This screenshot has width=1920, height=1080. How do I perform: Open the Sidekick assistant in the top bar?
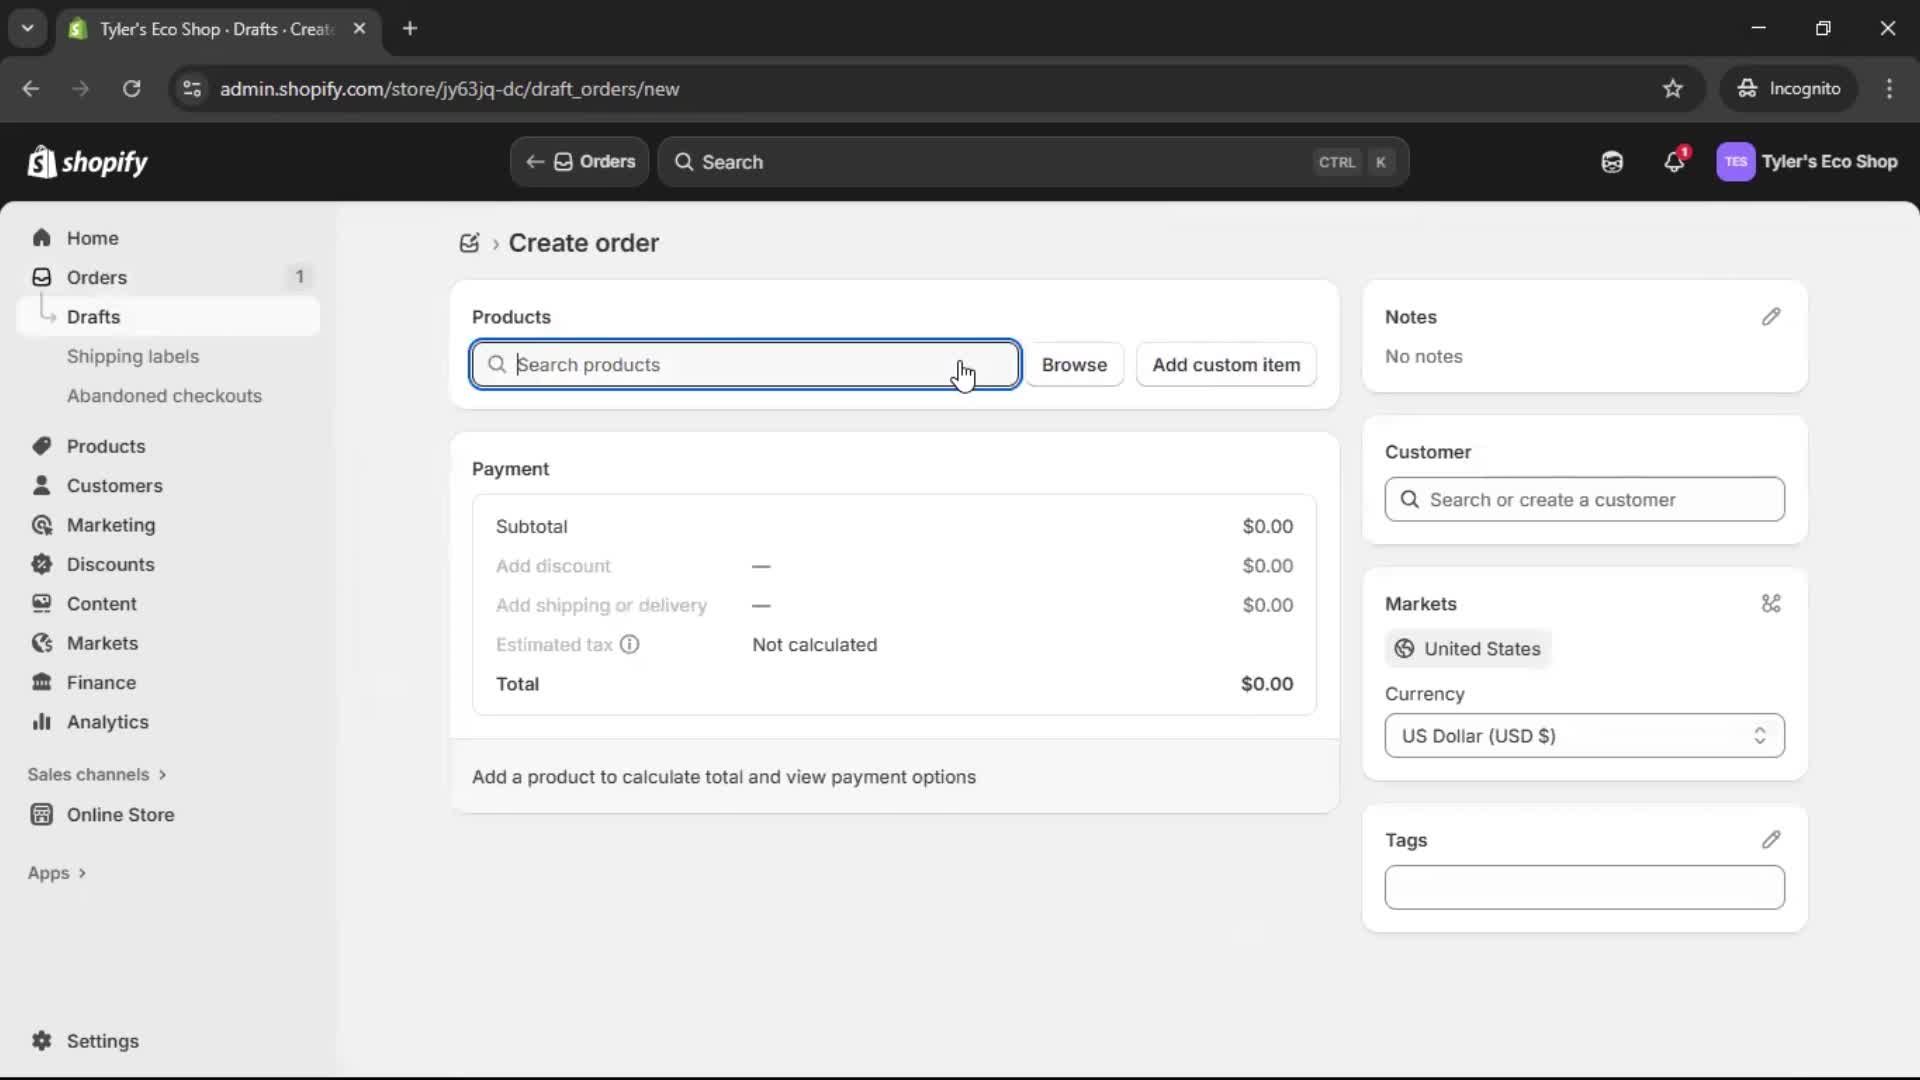click(x=1612, y=161)
